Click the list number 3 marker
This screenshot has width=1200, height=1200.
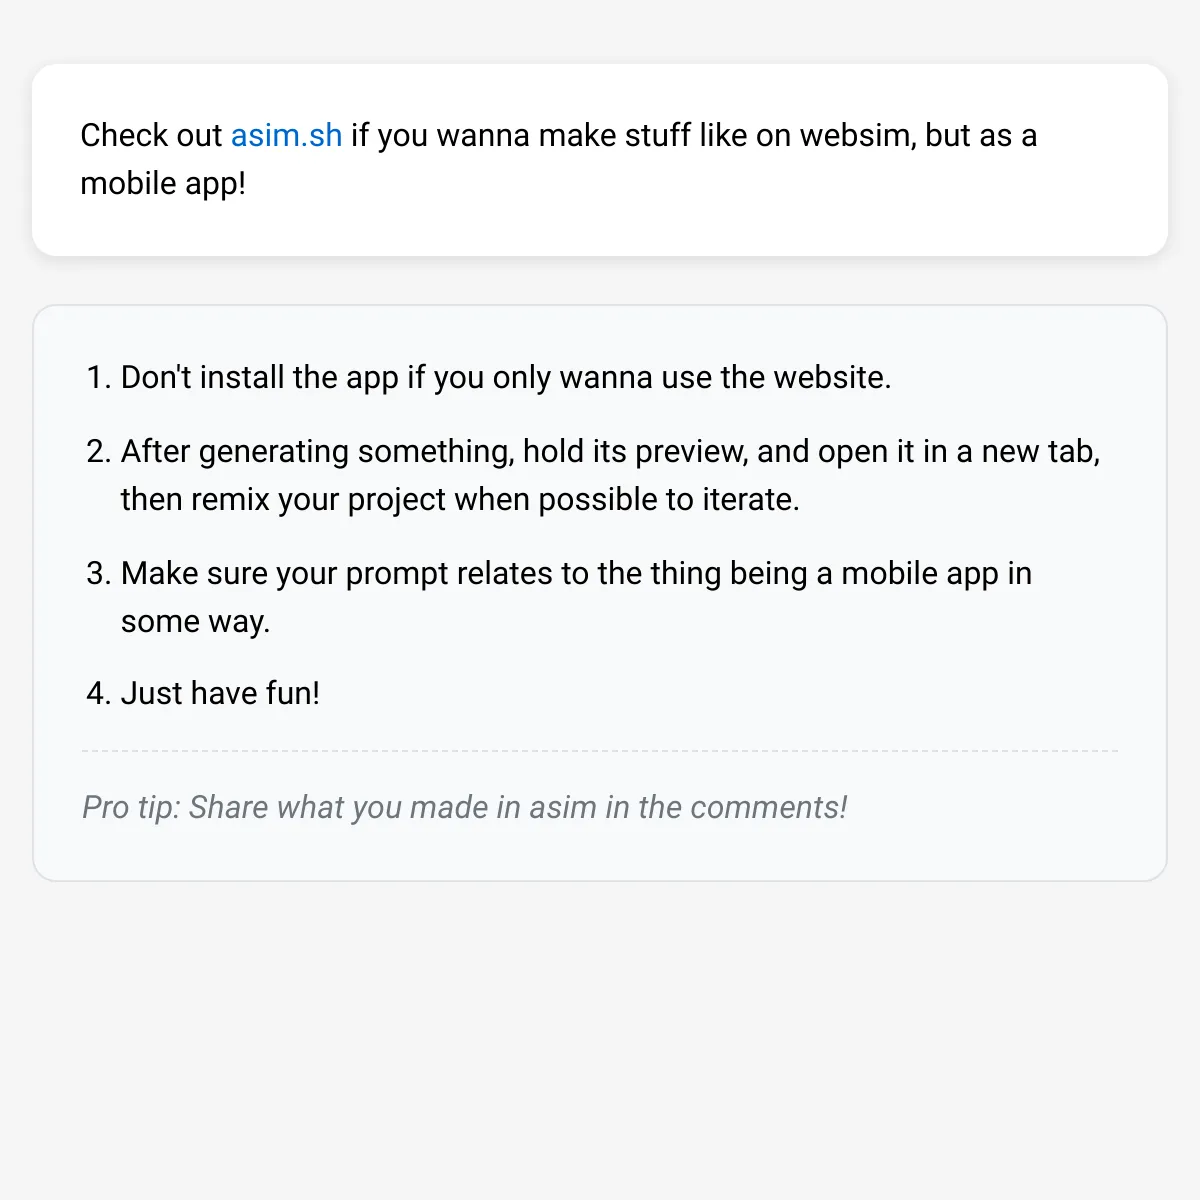(x=99, y=573)
